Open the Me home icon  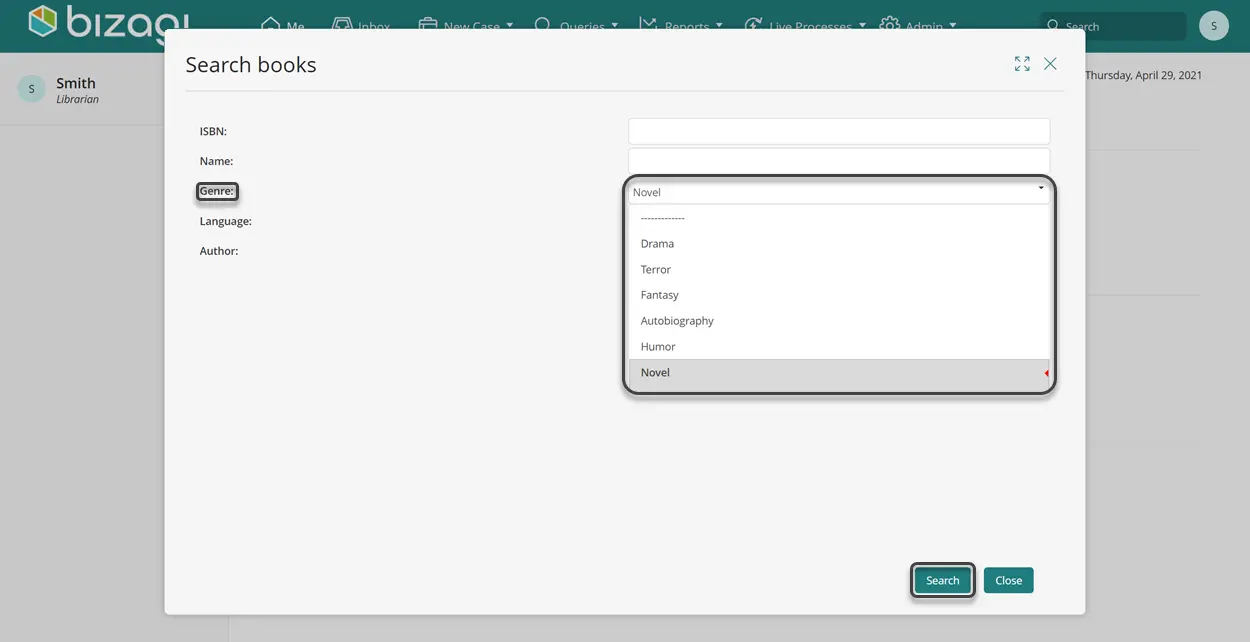270,24
